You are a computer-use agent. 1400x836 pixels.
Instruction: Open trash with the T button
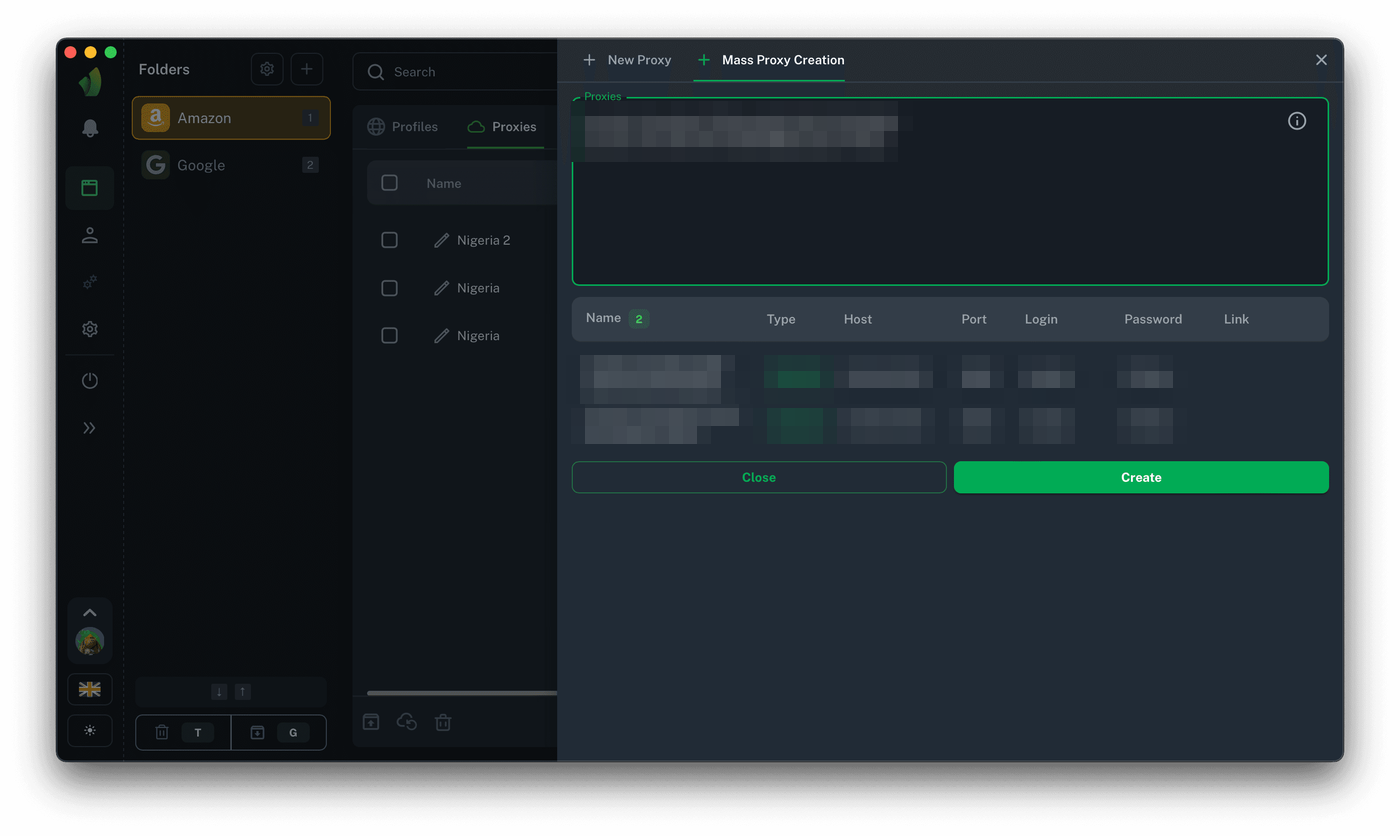[x=183, y=733]
